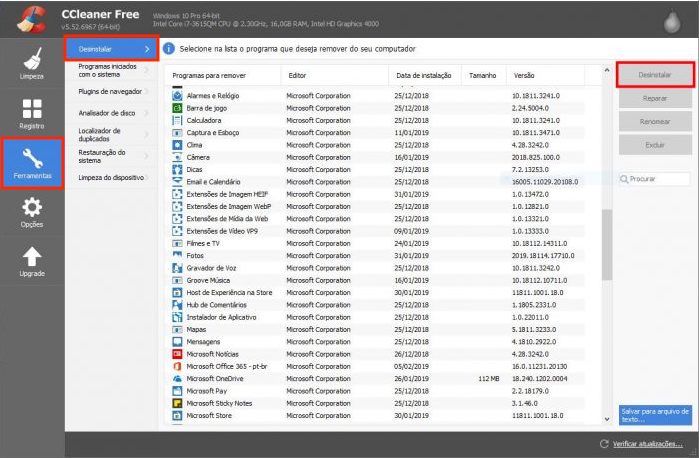Select the Microsoft OneDrive cloud icon
This screenshot has width=699, height=458.
tap(177, 379)
